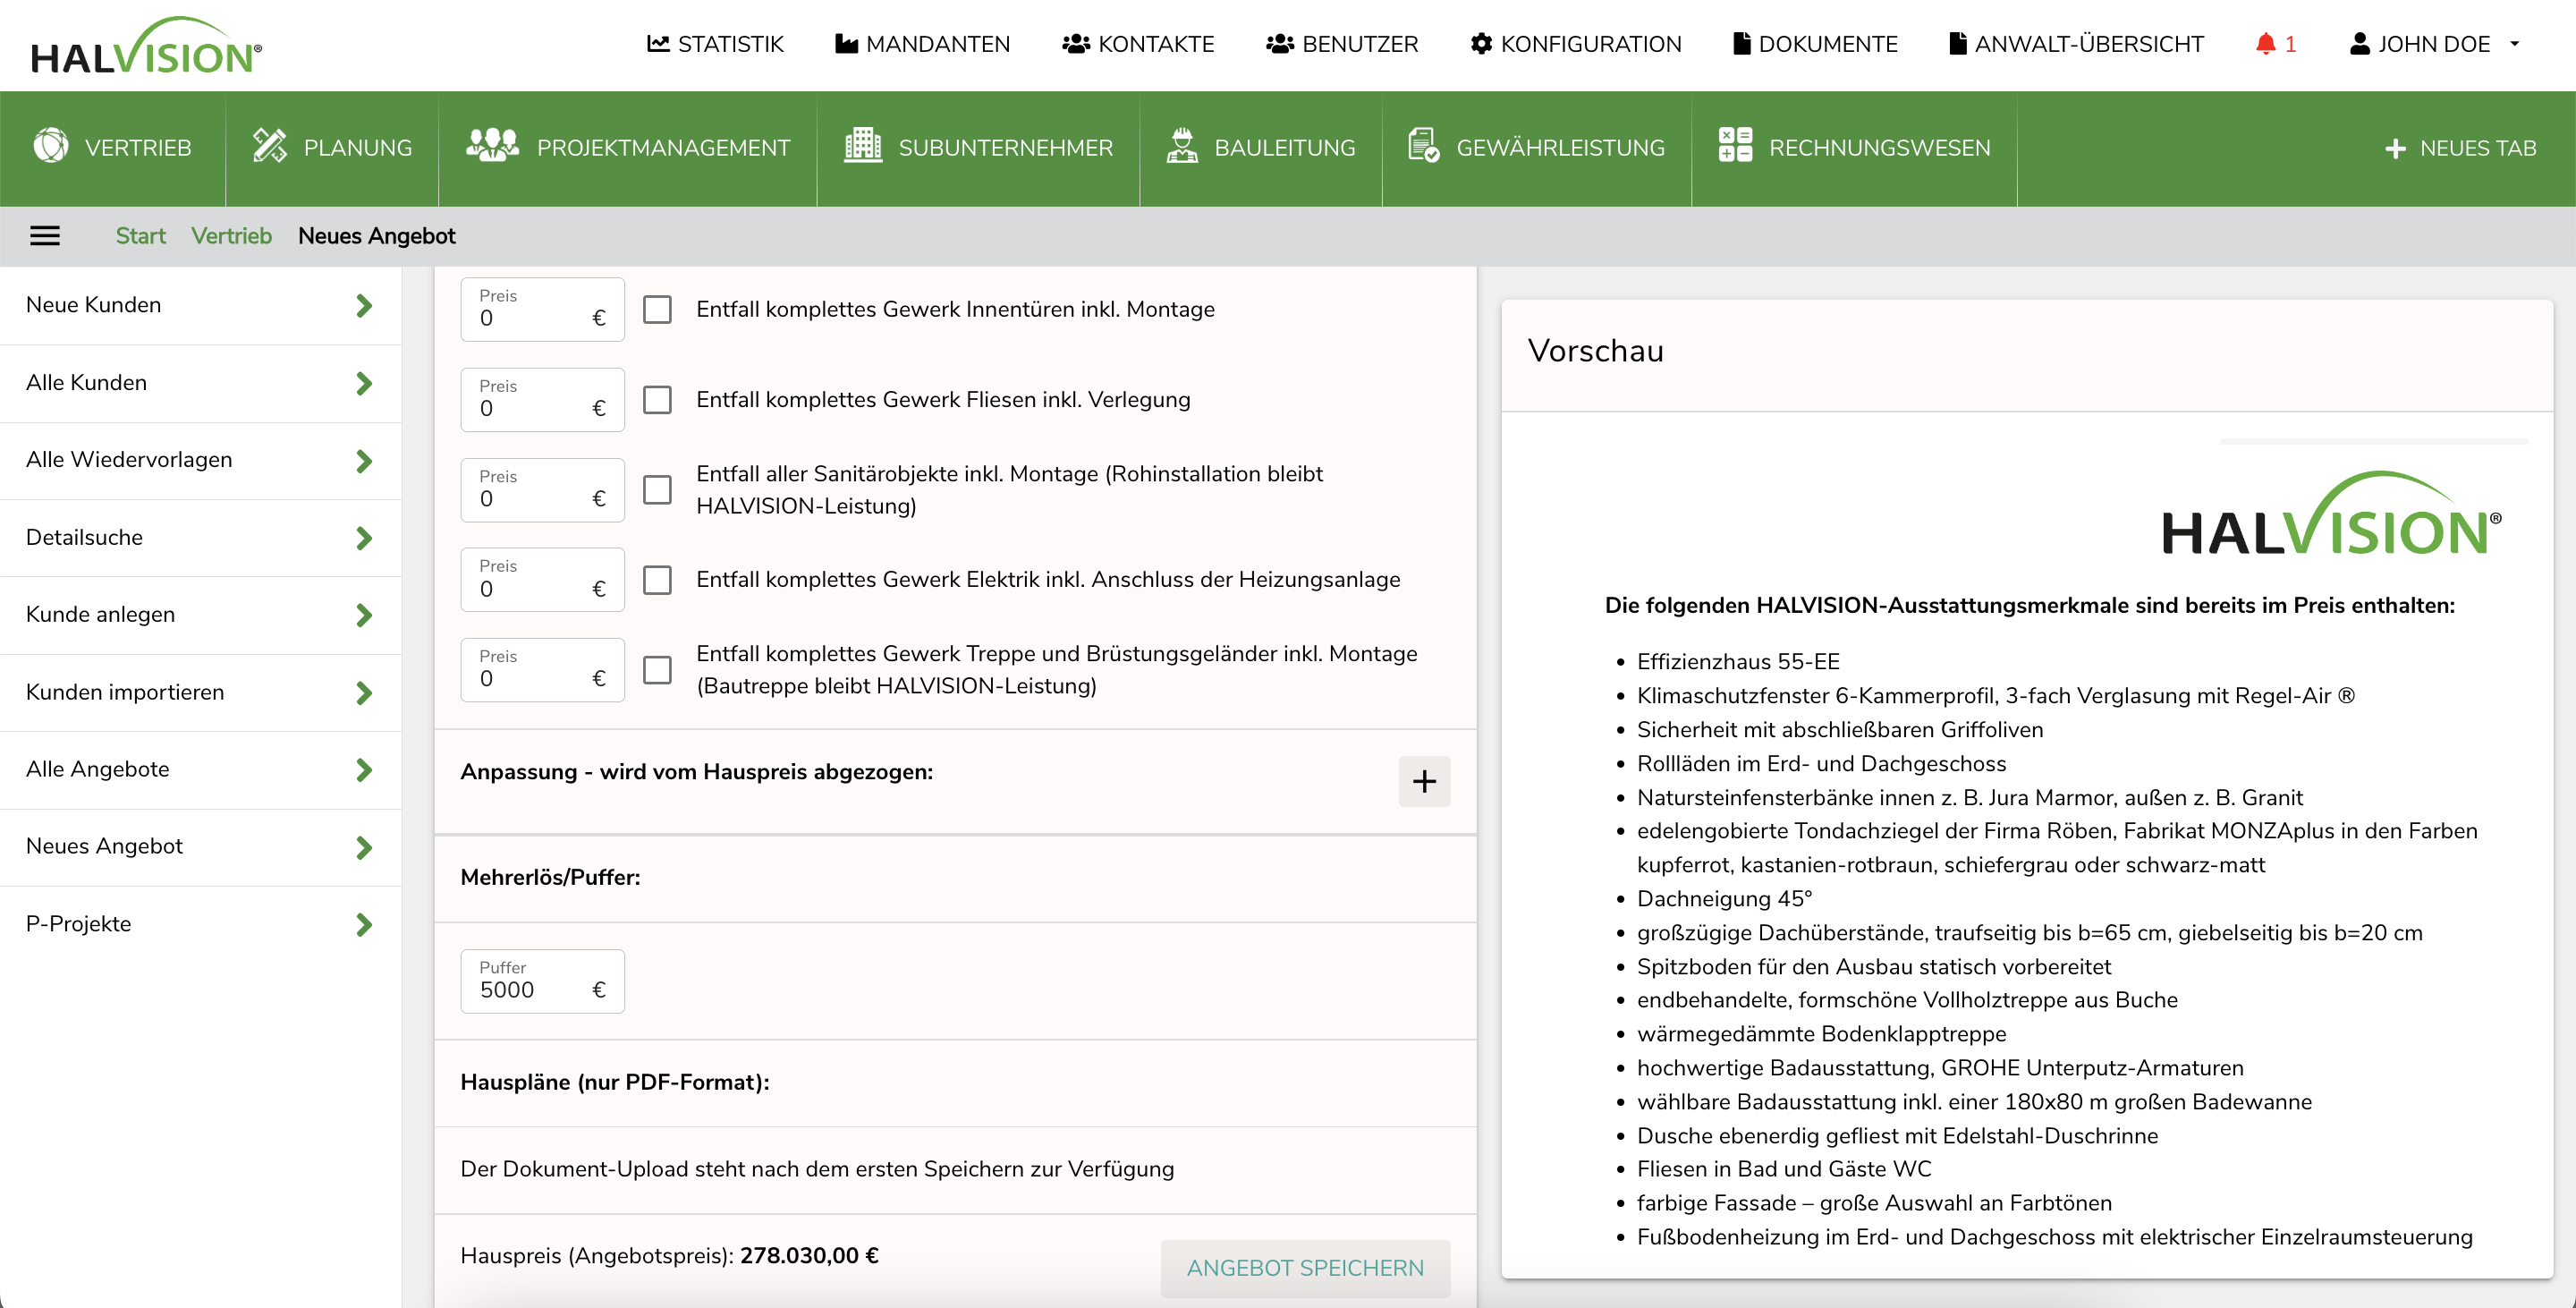The image size is (2576, 1308).
Task: Go to Vertrieb breadcrumb link
Action: pos(231,236)
